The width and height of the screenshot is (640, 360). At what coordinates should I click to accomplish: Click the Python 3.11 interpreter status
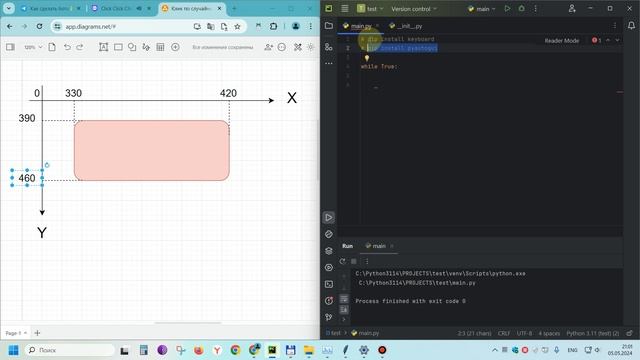coord(593,333)
